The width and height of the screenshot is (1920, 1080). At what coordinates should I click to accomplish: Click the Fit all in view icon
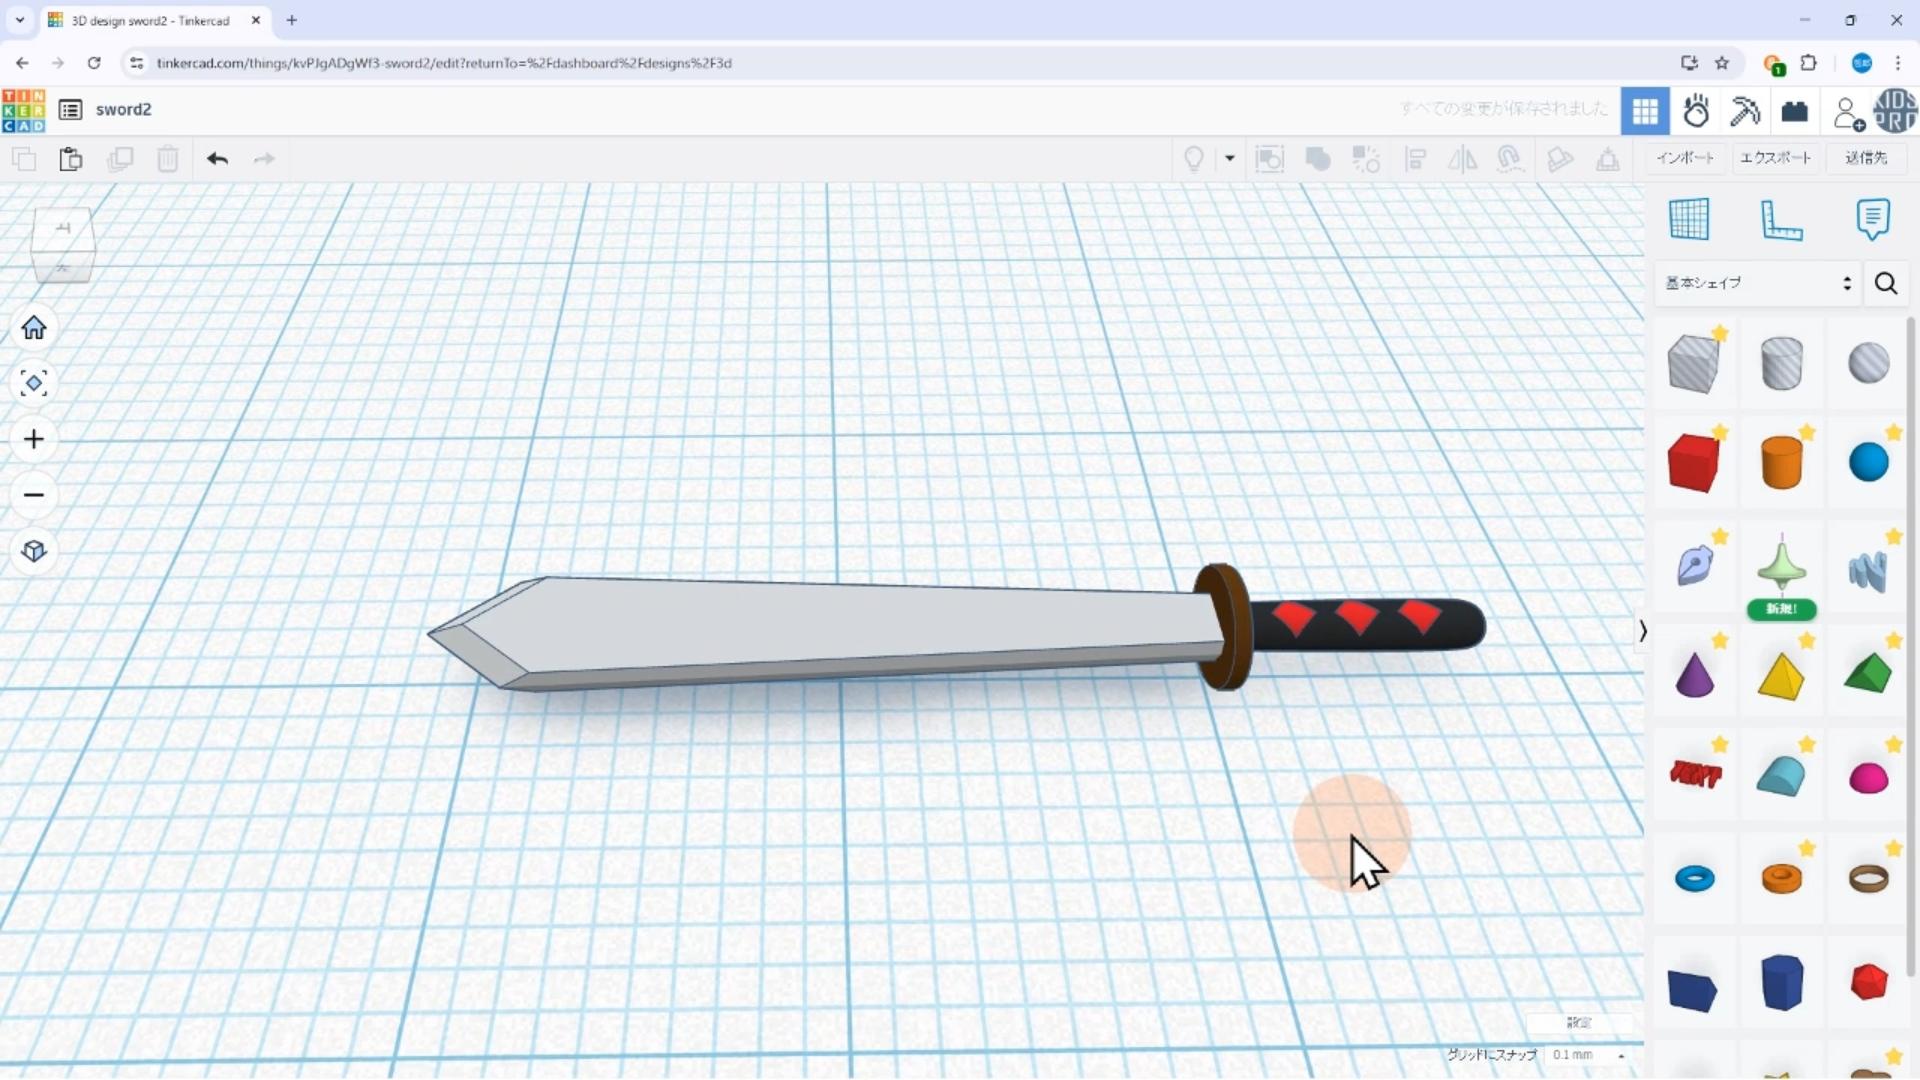pyautogui.click(x=34, y=384)
